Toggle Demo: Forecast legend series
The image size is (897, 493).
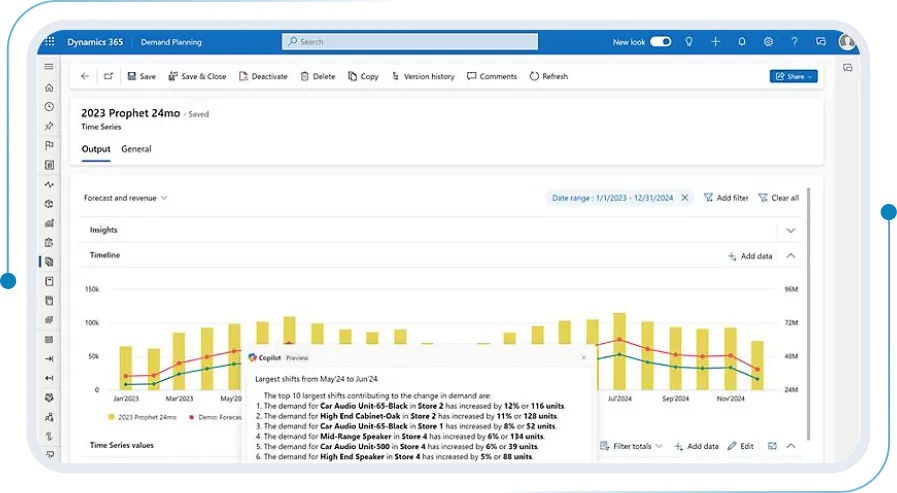(x=215, y=417)
